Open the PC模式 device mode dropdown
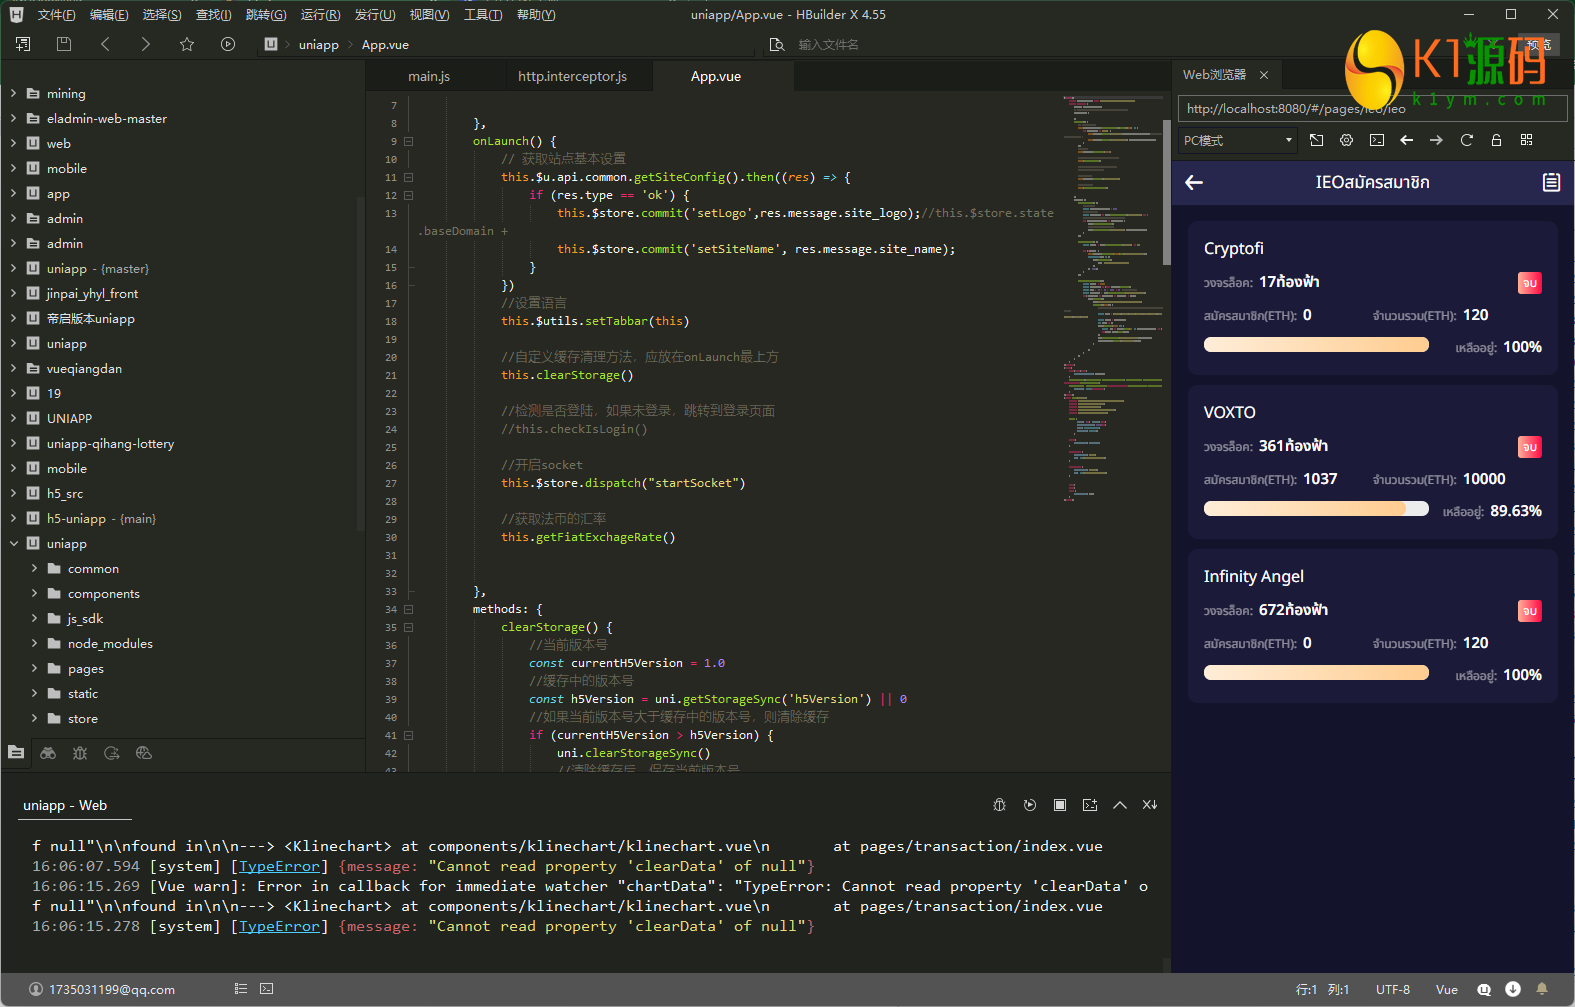 pos(1237,140)
